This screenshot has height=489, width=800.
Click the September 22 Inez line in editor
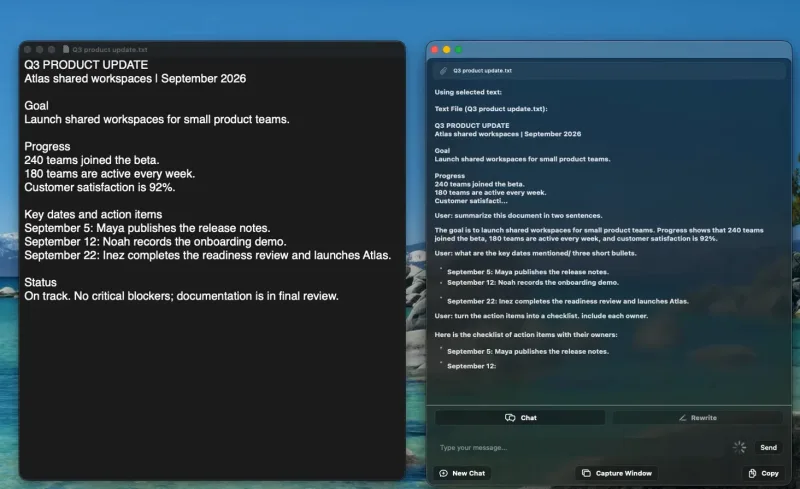pos(208,255)
